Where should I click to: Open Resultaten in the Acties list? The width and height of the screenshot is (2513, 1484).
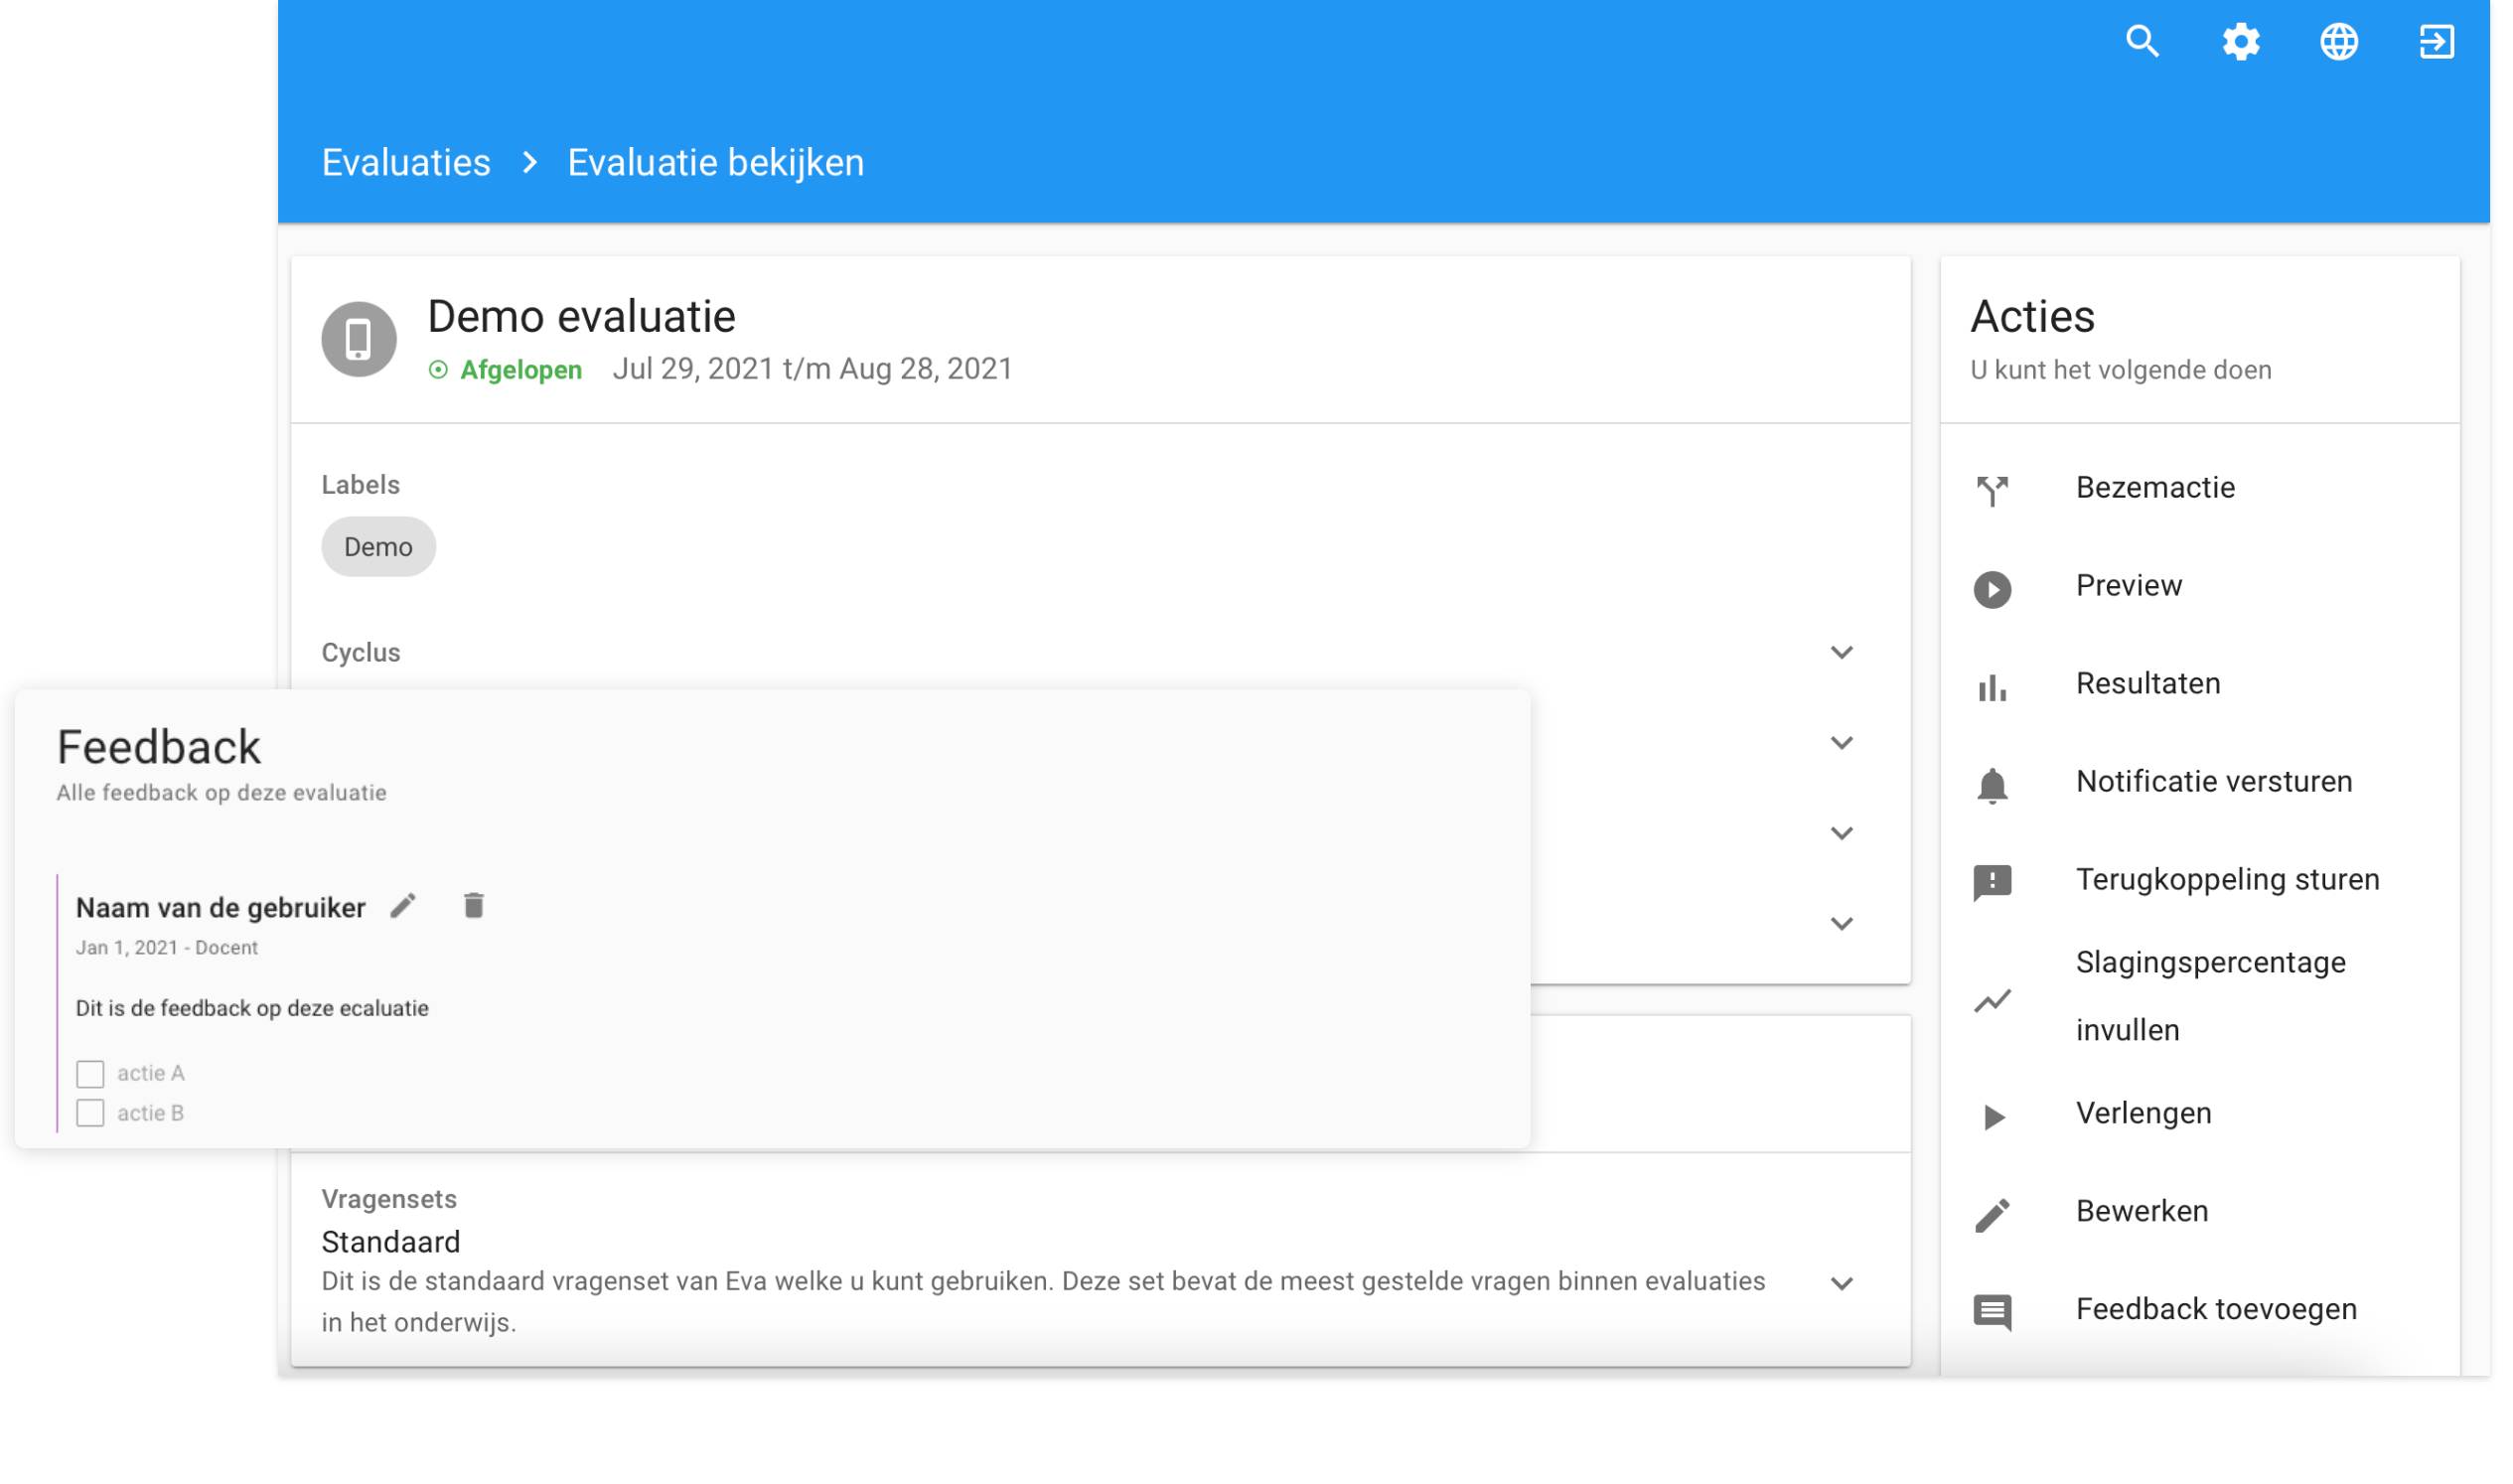(2147, 684)
